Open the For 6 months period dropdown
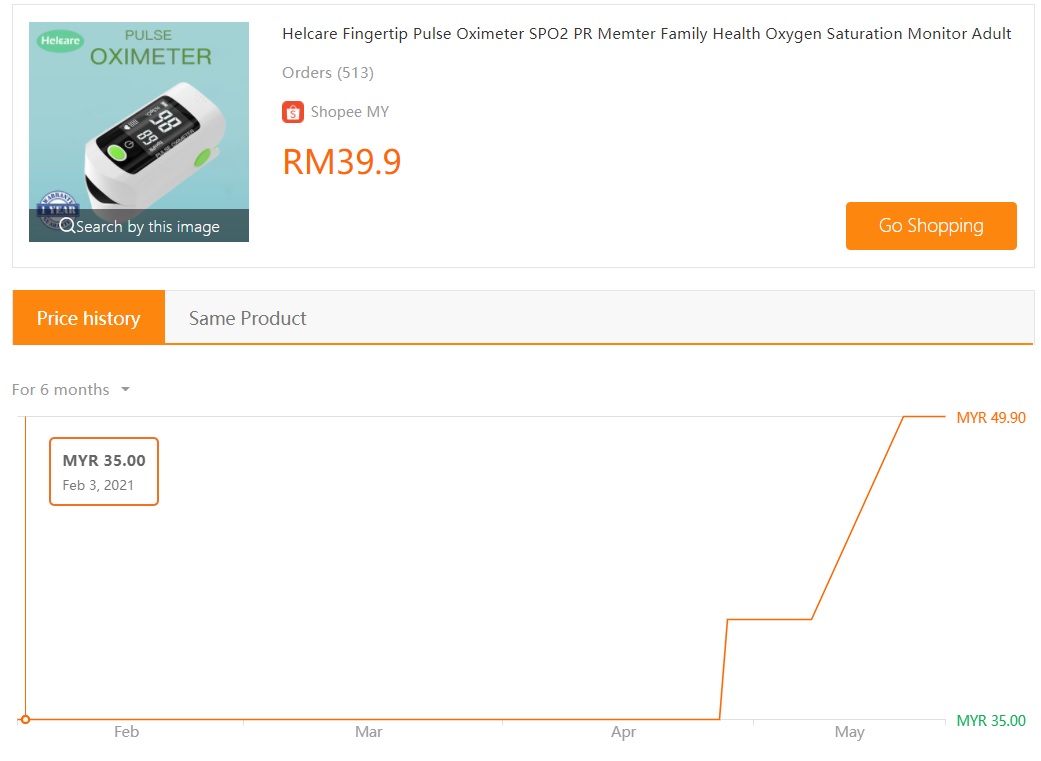 pyautogui.click(x=71, y=389)
